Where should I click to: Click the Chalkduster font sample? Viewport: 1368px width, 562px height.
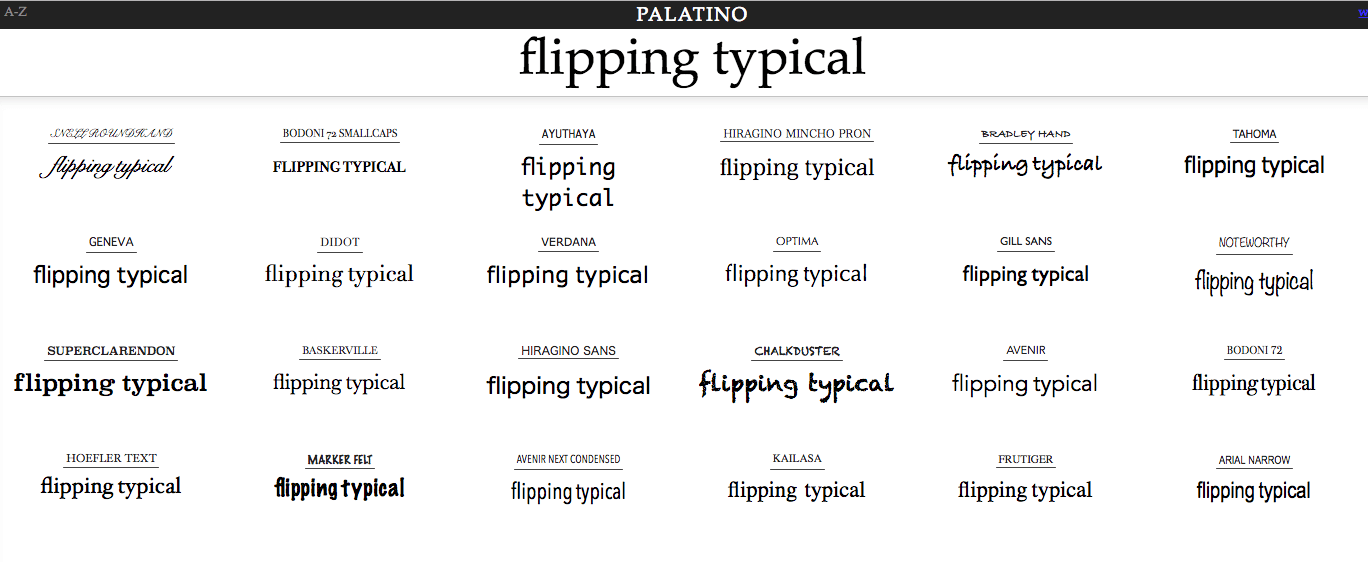click(x=797, y=384)
